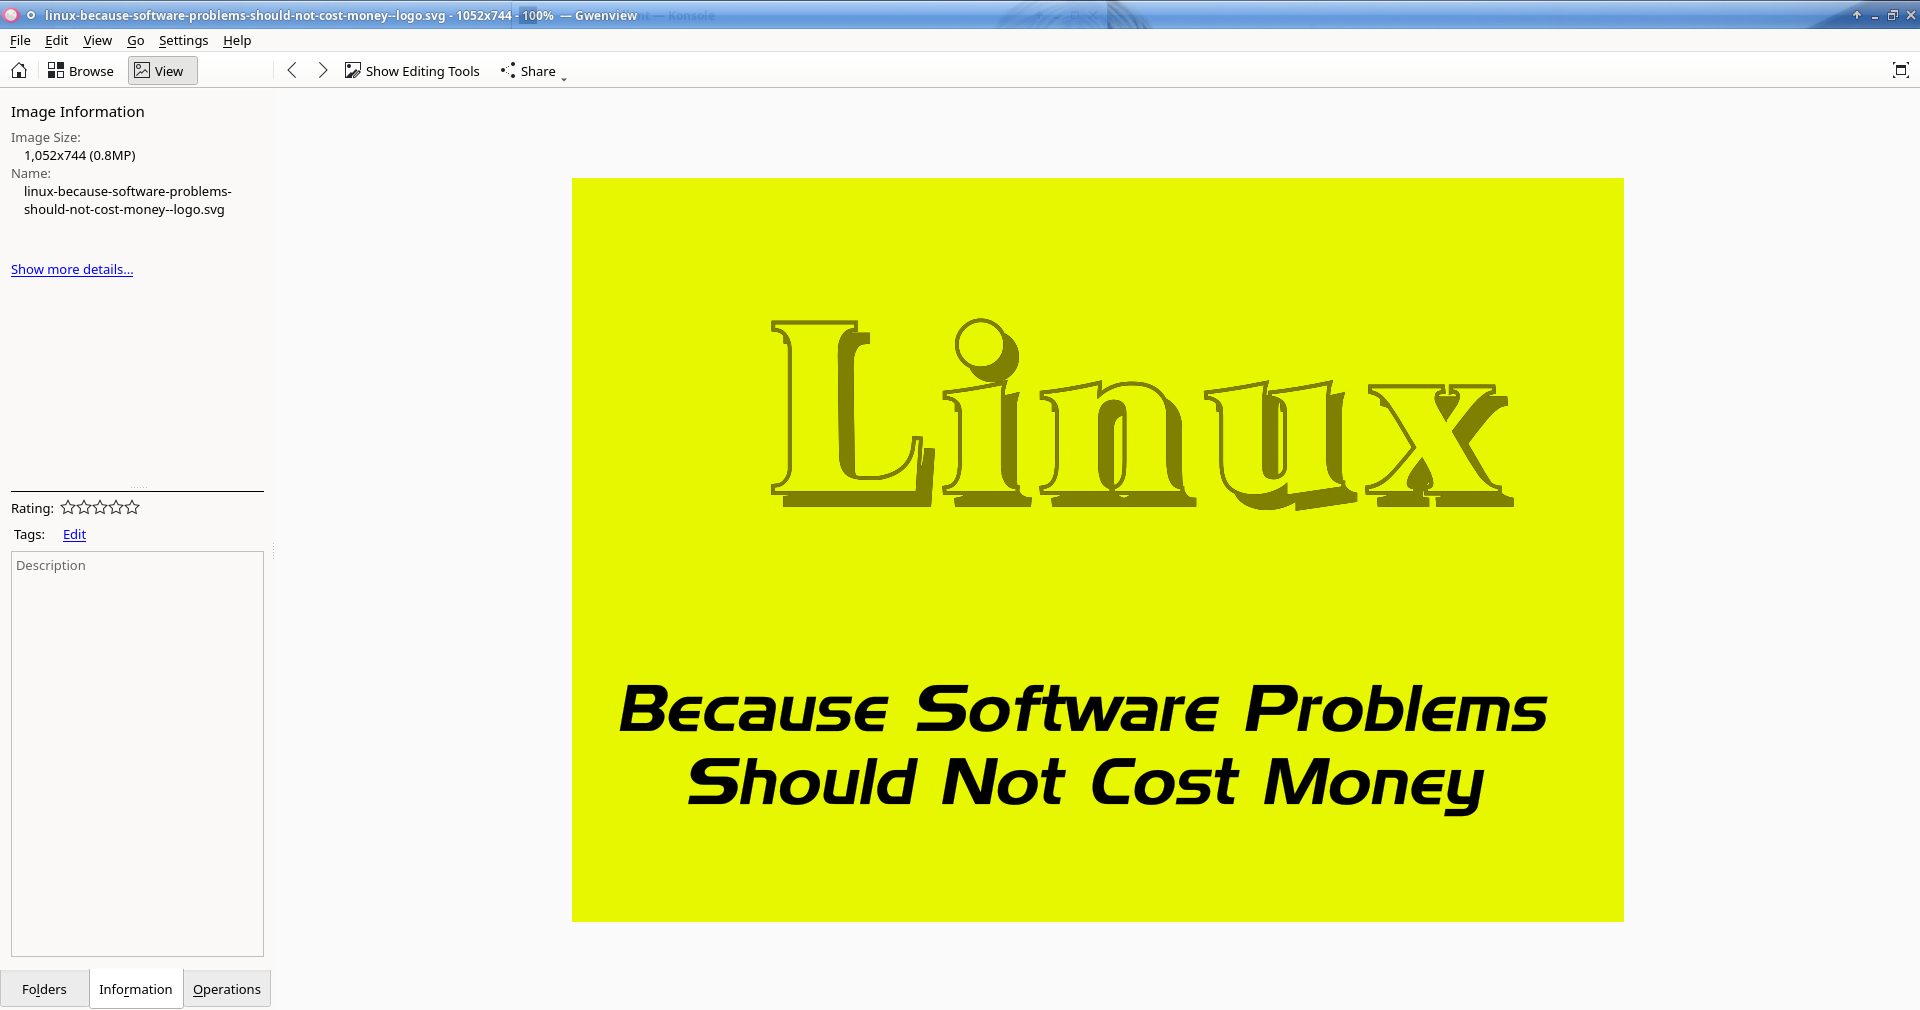Go to the next image arrow
Viewport: 1920px width, 1010px height.
pos(322,70)
